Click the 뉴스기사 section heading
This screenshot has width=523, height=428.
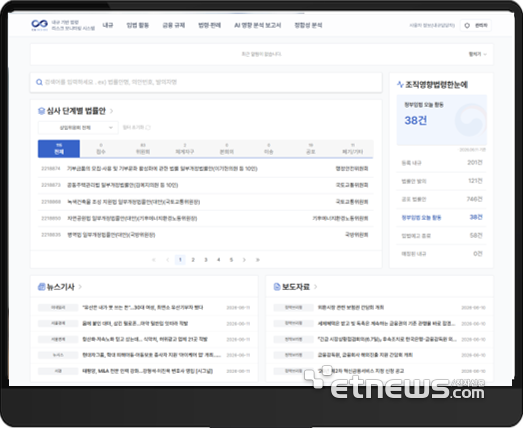[x=60, y=287]
